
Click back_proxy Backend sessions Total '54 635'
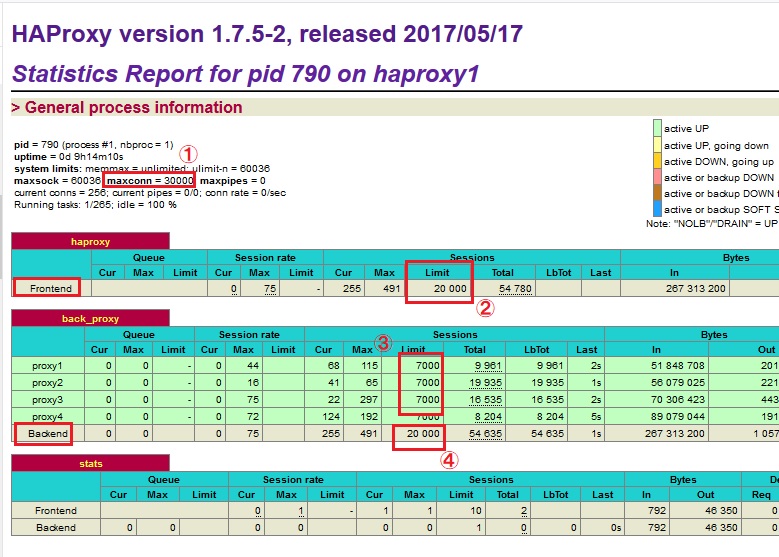[485, 433]
